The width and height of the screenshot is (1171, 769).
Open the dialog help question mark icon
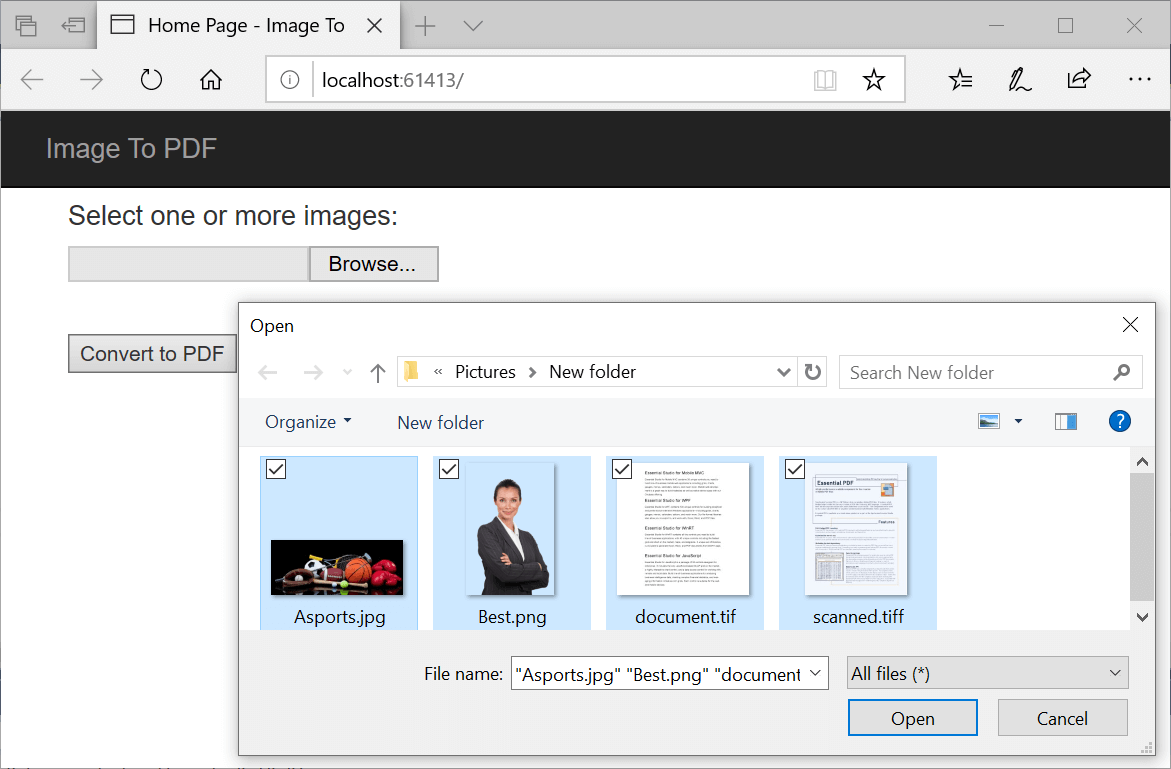click(1119, 422)
